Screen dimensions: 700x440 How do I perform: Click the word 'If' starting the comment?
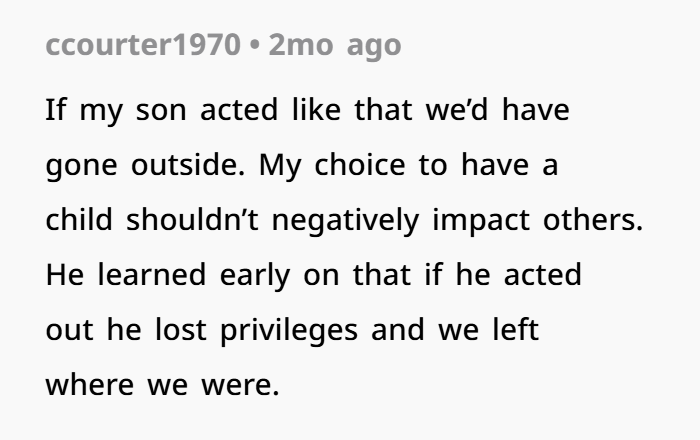click(x=56, y=110)
